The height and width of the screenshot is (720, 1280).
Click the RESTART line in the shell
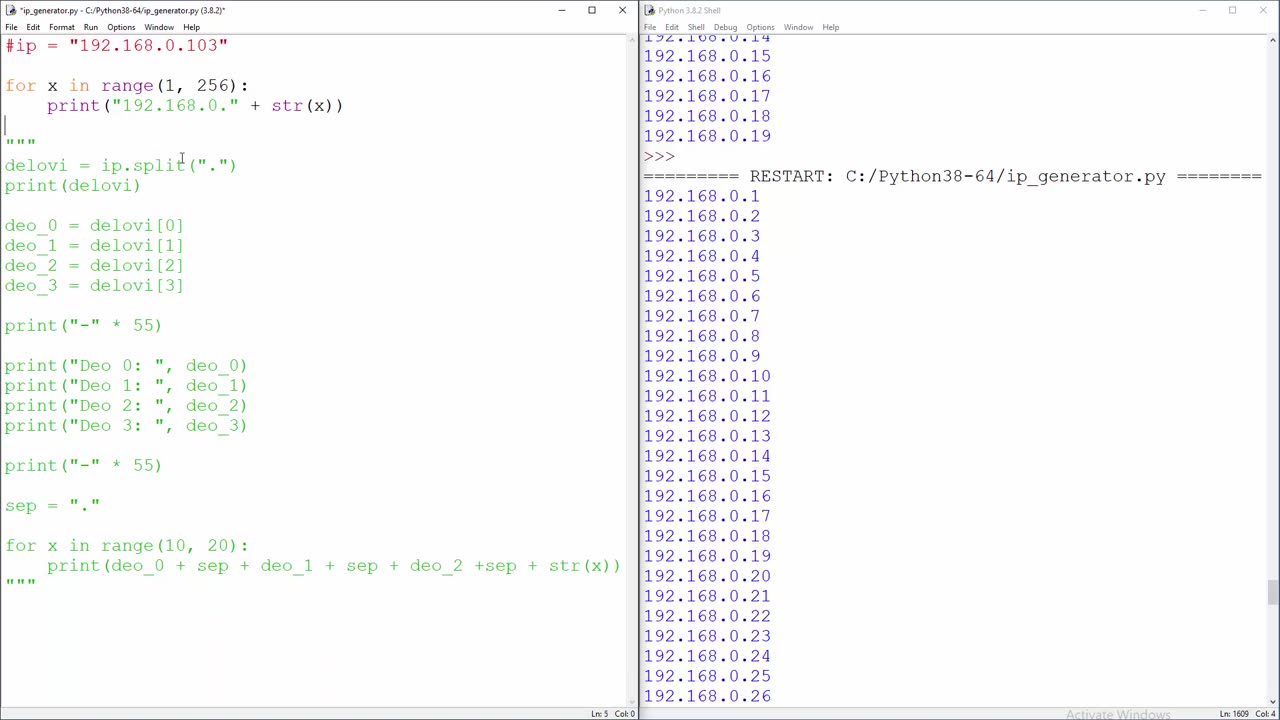pos(953,176)
